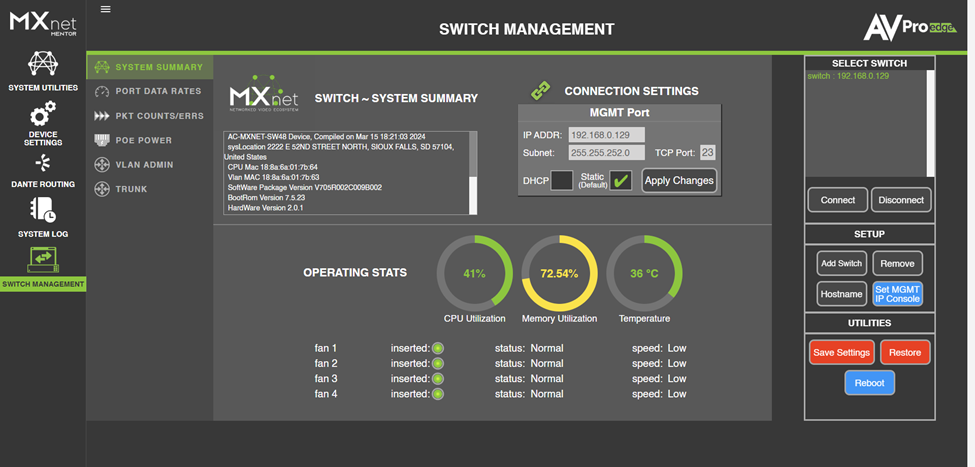Click the Hostname button

tap(841, 294)
